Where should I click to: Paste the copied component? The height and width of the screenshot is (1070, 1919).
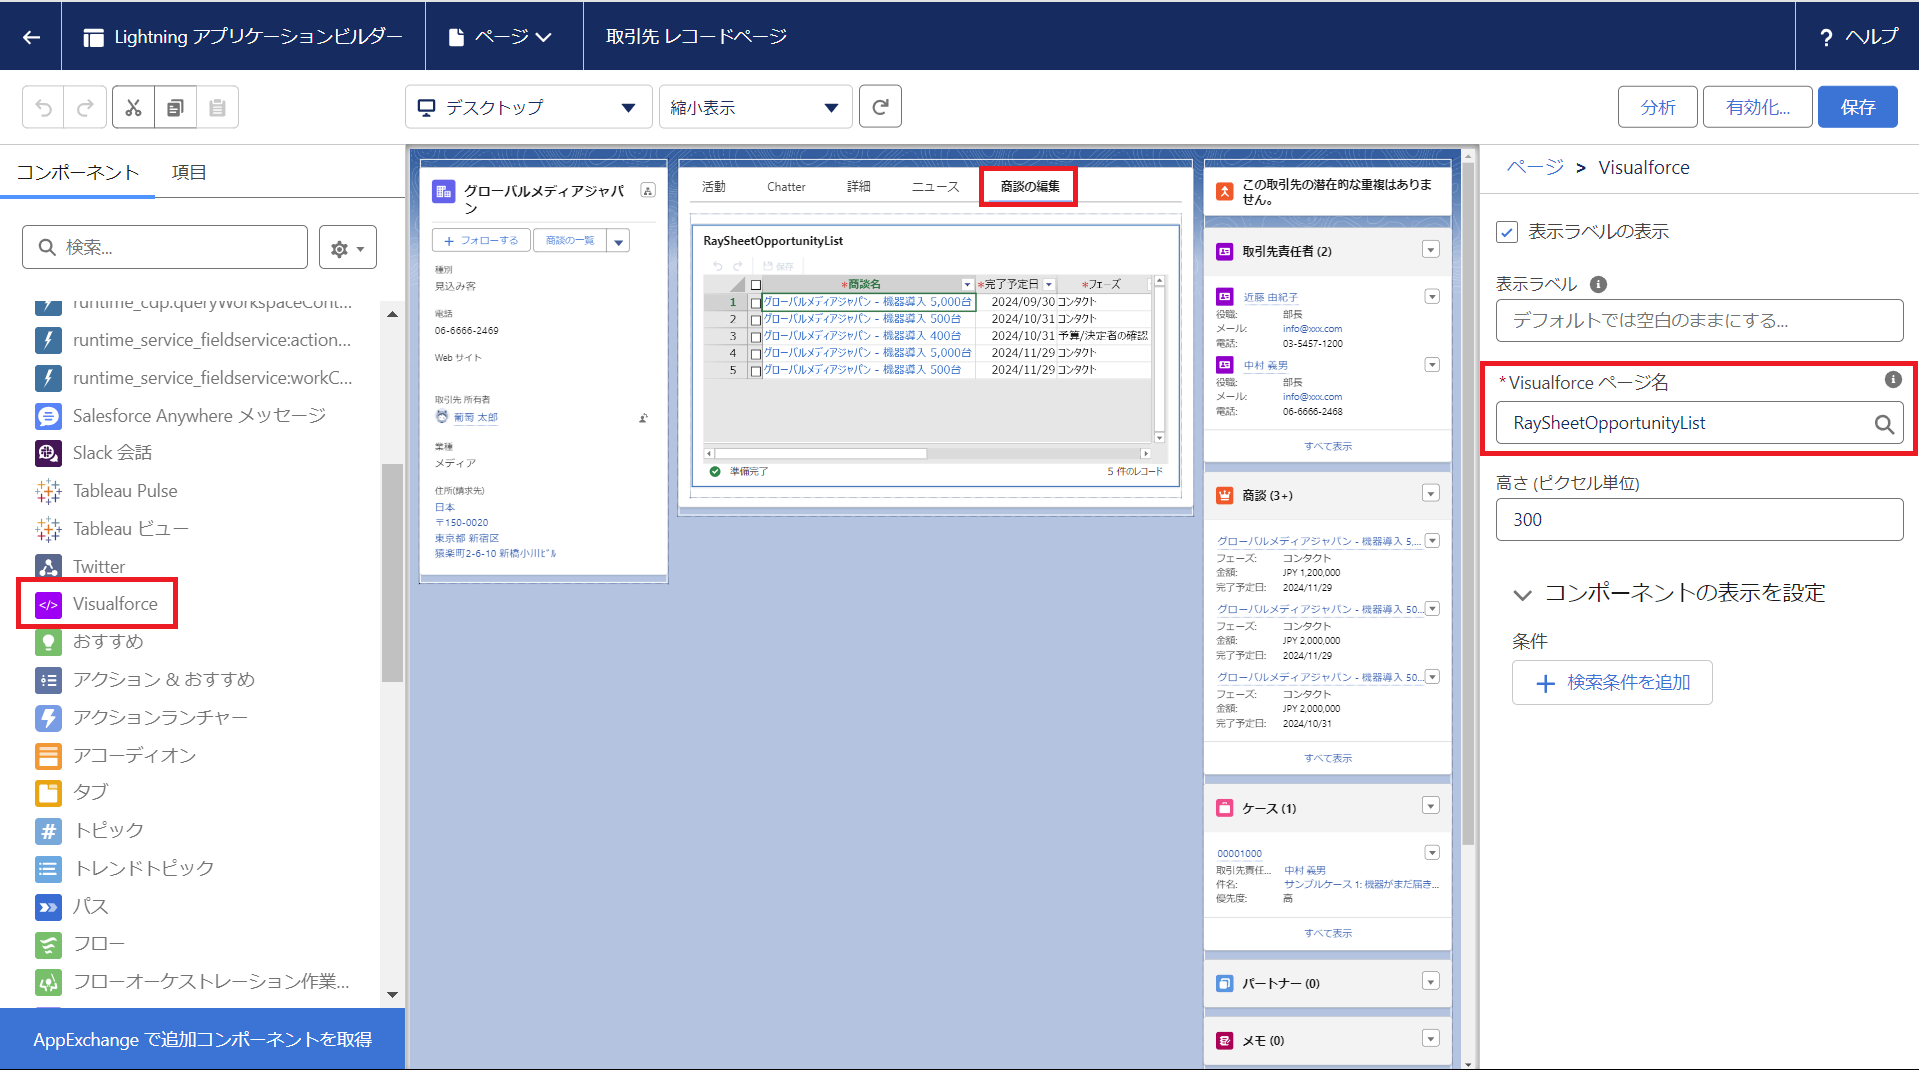click(x=217, y=107)
